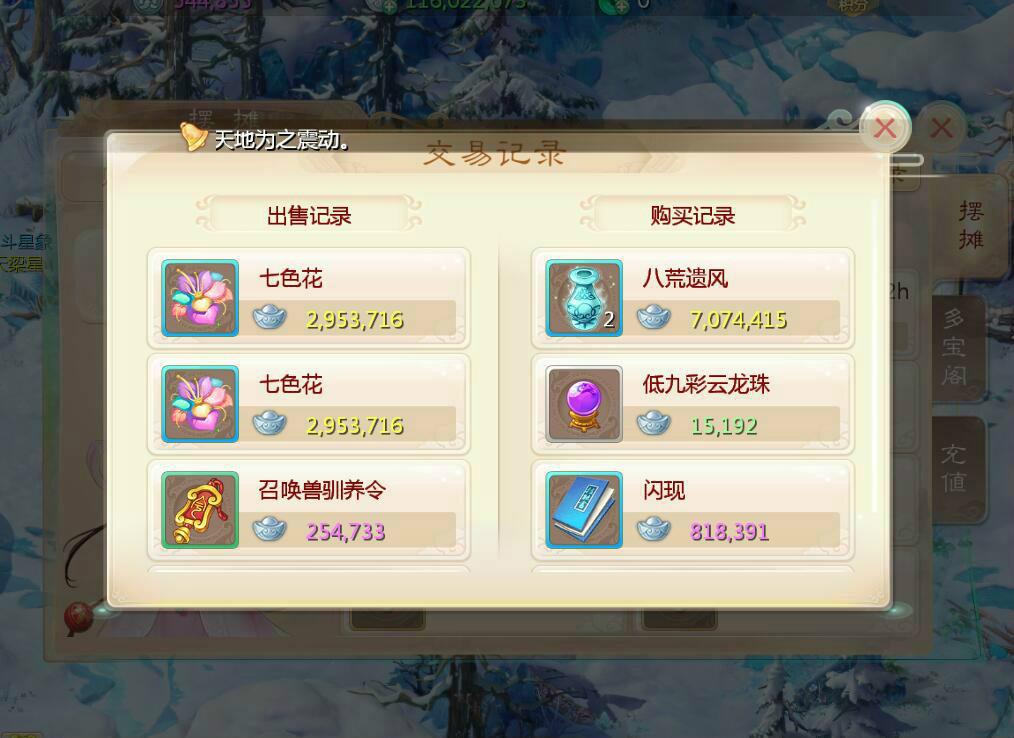The height and width of the screenshot is (738, 1014).
Task: Click silver ingot icon beside 7,074,415
Action: 654,318
